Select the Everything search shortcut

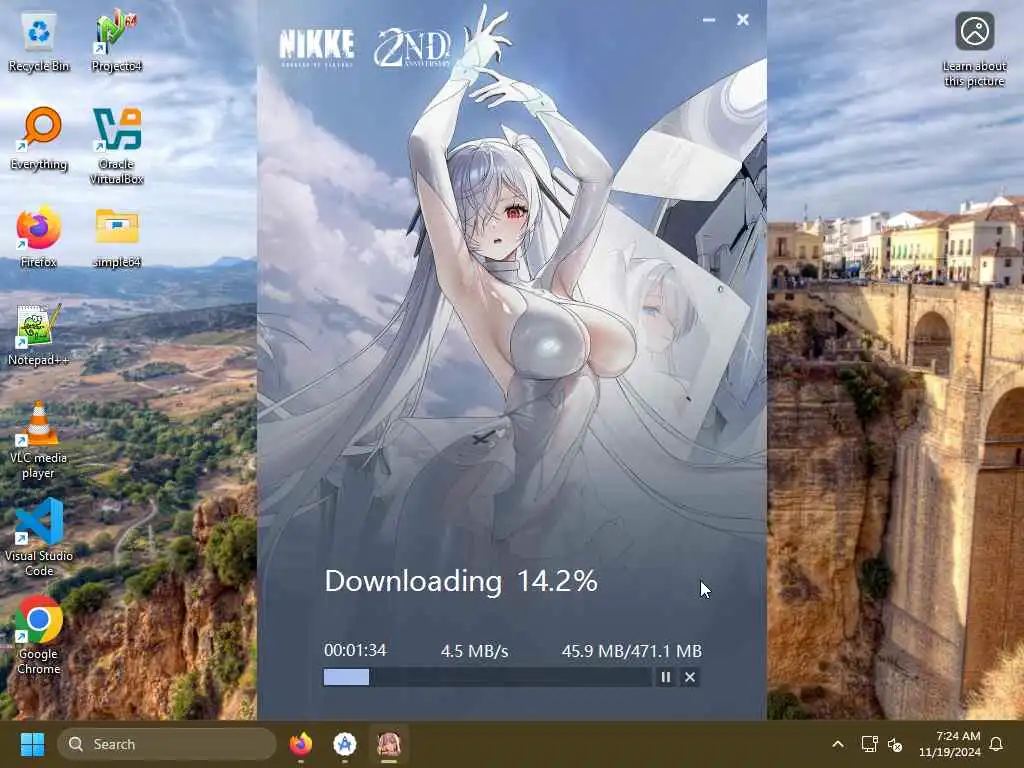pyautogui.click(x=39, y=140)
